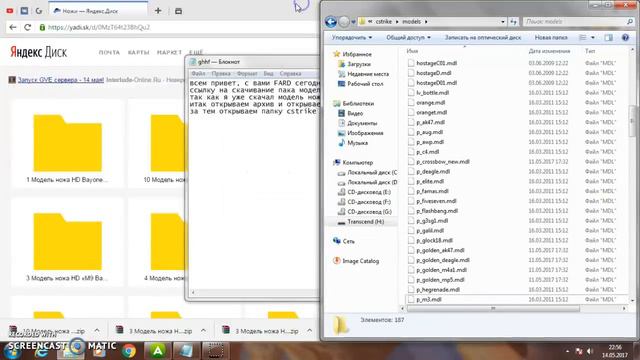Open the green A app on taskbar
The image size is (640, 360).
point(158,351)
